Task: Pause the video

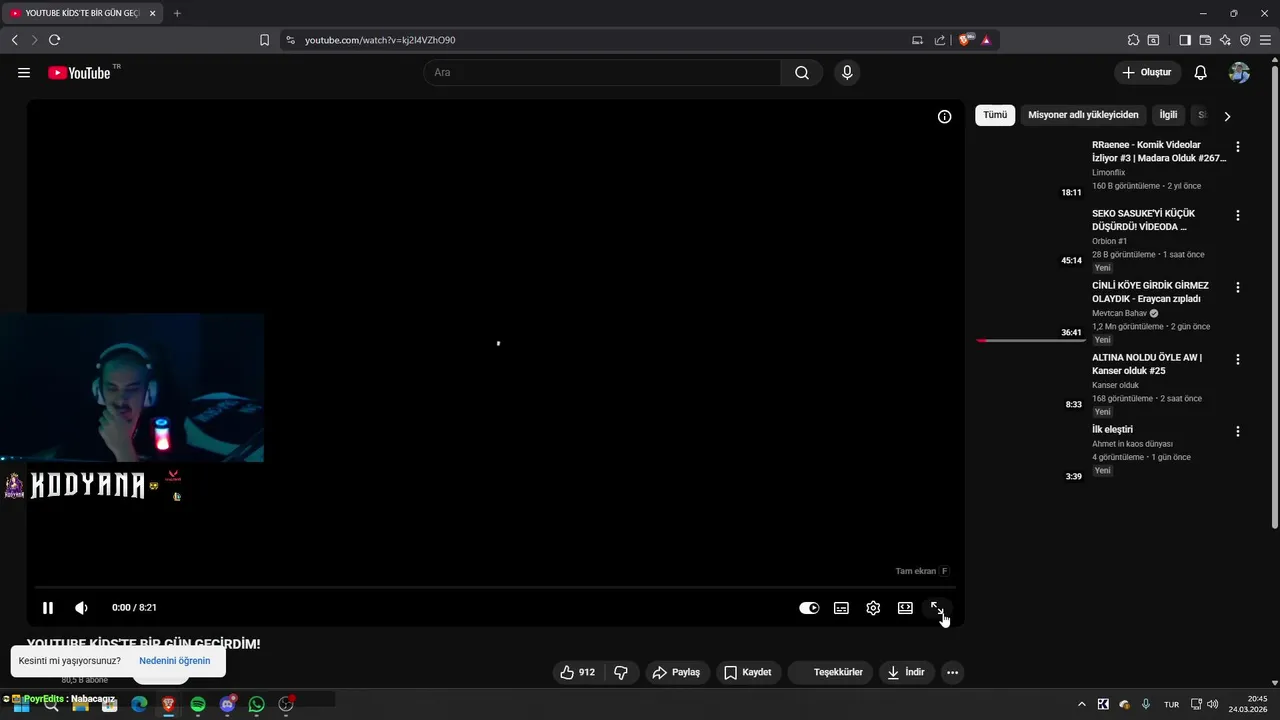Action: [48, 608]
